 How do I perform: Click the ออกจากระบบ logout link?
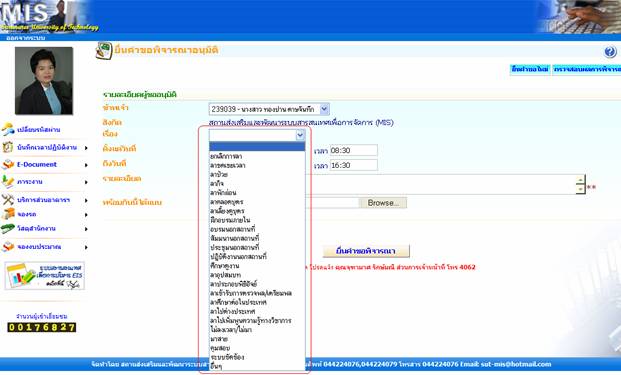(25, 38)
